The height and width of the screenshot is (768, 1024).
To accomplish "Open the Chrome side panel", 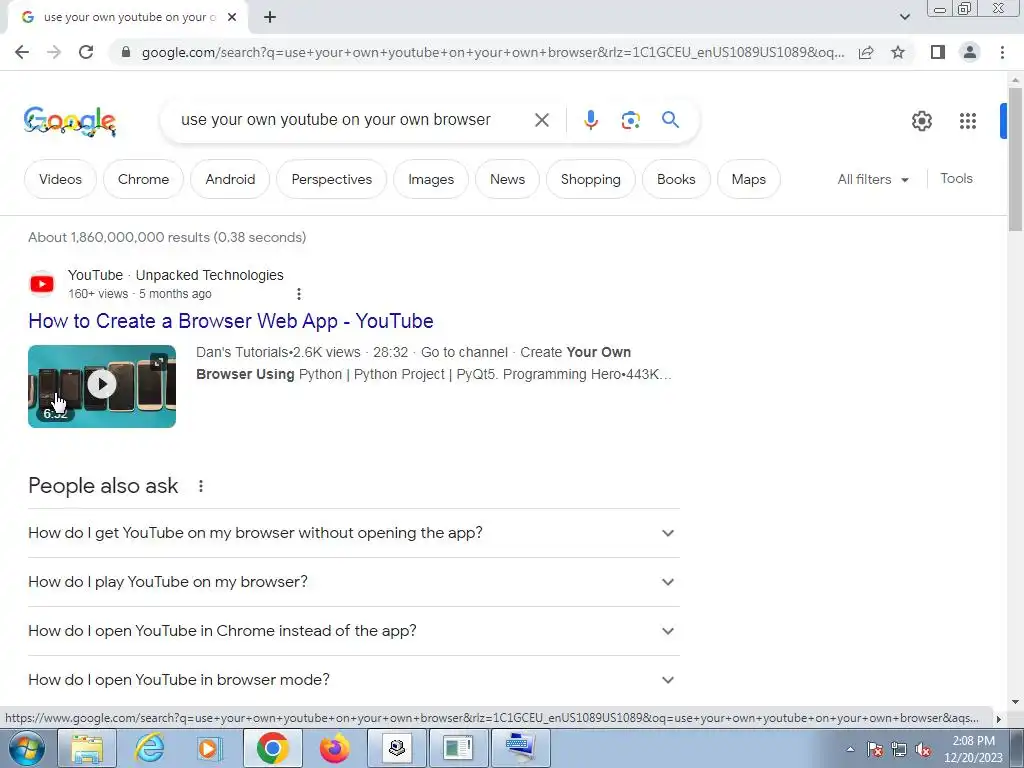I will [x=938, y=52].
